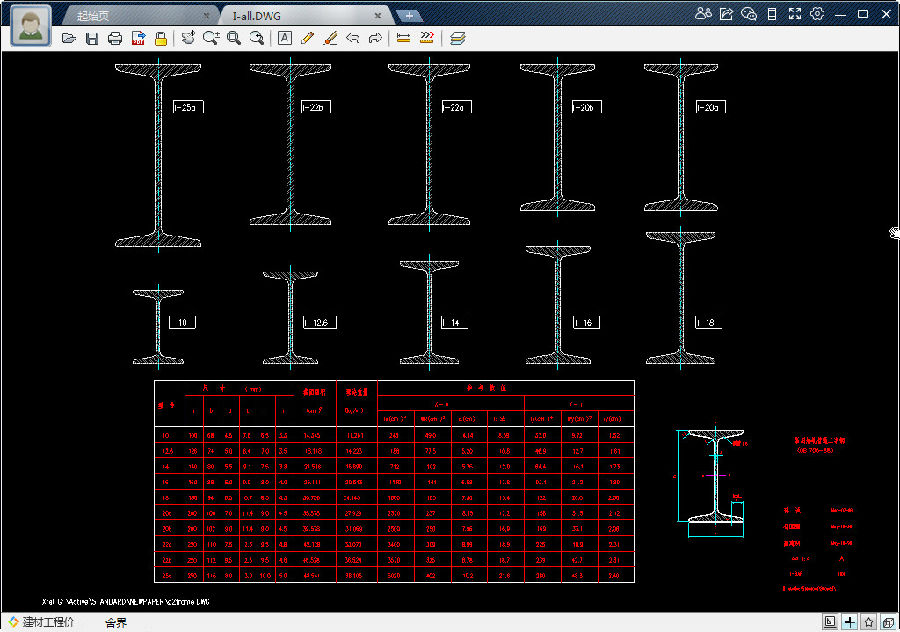Export the drawing to PDF
This screenshot has height=632, width=900.
coord(138,39)
